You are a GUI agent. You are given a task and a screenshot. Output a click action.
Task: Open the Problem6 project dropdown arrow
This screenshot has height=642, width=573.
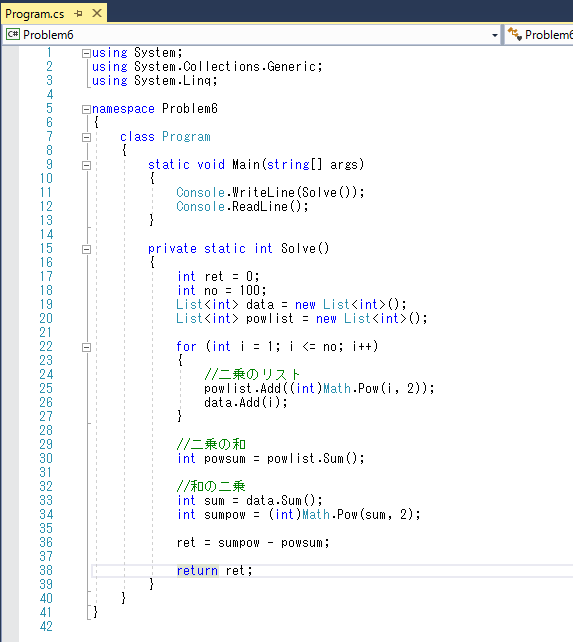click(495, 35)
